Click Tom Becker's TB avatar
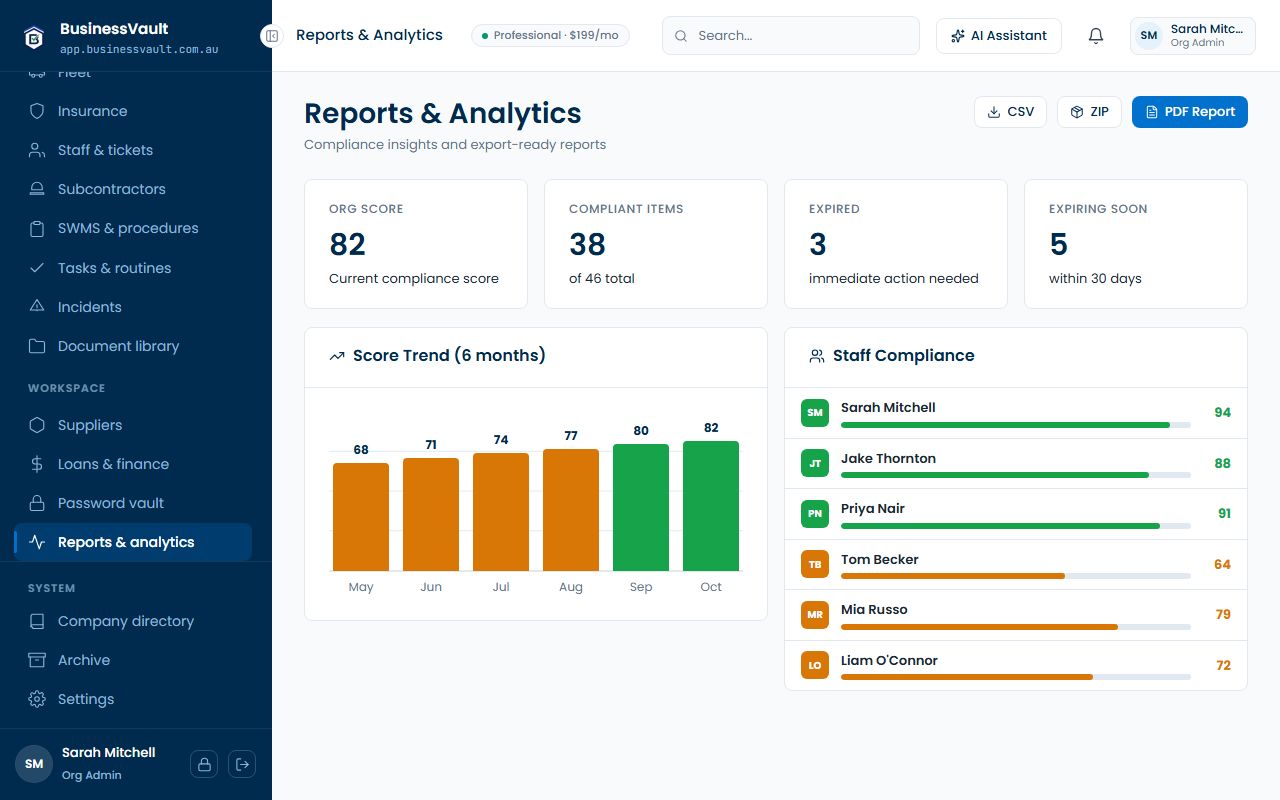This screenshot has height=800, width=1280. tap(815, 564)
